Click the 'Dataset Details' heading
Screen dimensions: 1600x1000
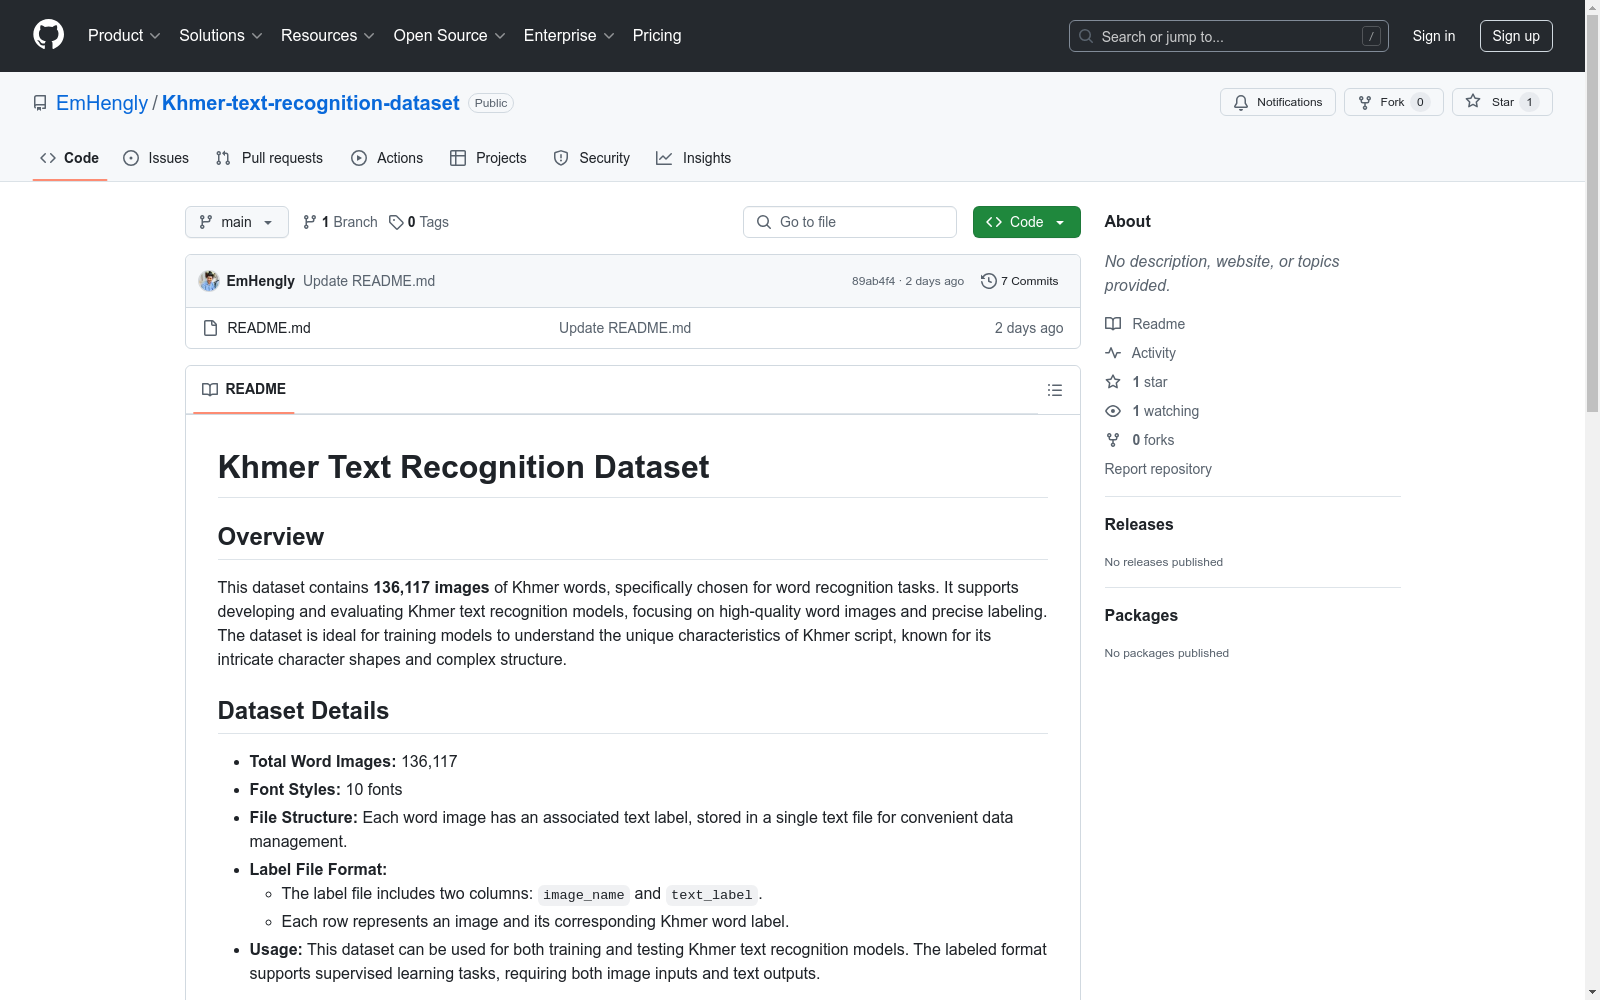(x=303, y=711)
